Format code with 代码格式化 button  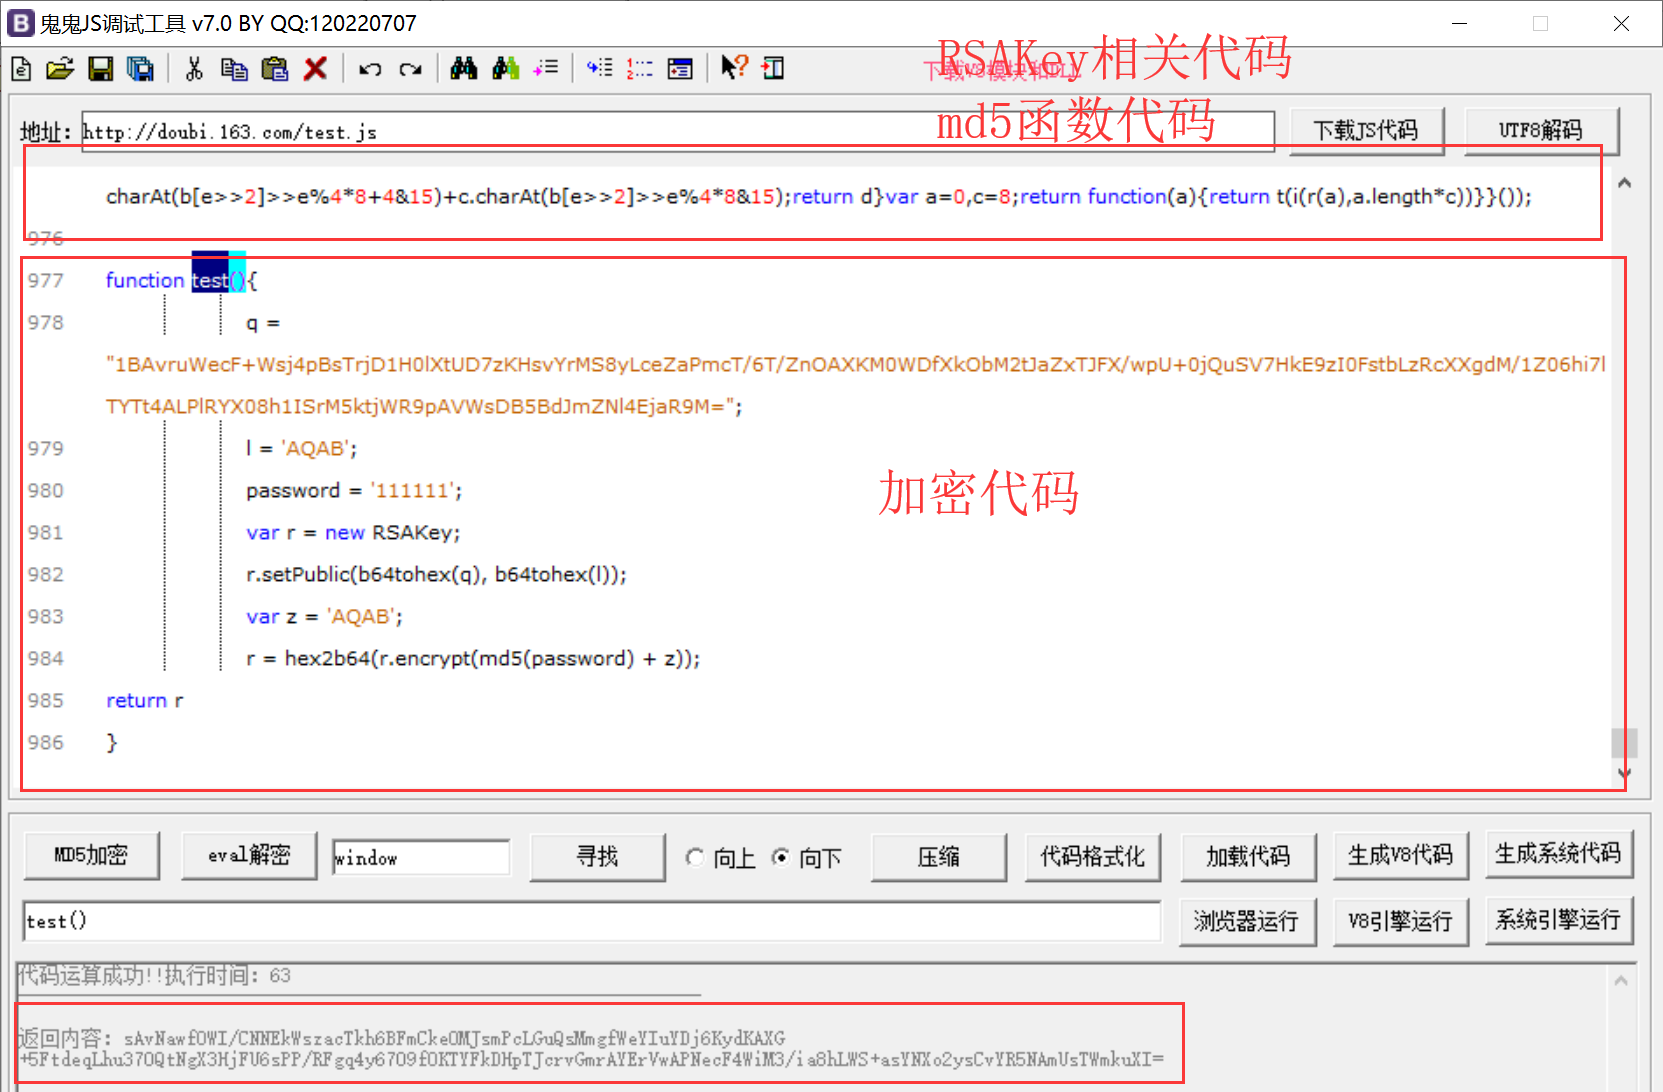coord(1093,857)
